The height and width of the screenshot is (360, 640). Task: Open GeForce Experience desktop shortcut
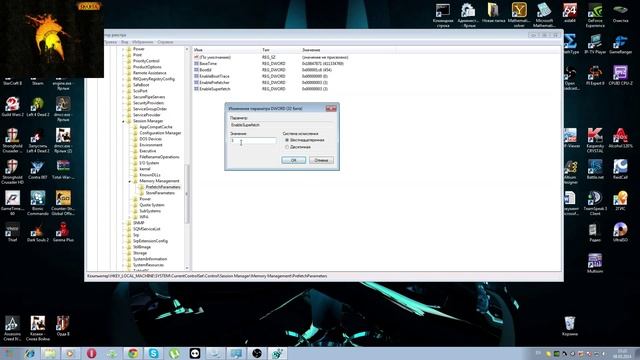click(x=595, y=15)
